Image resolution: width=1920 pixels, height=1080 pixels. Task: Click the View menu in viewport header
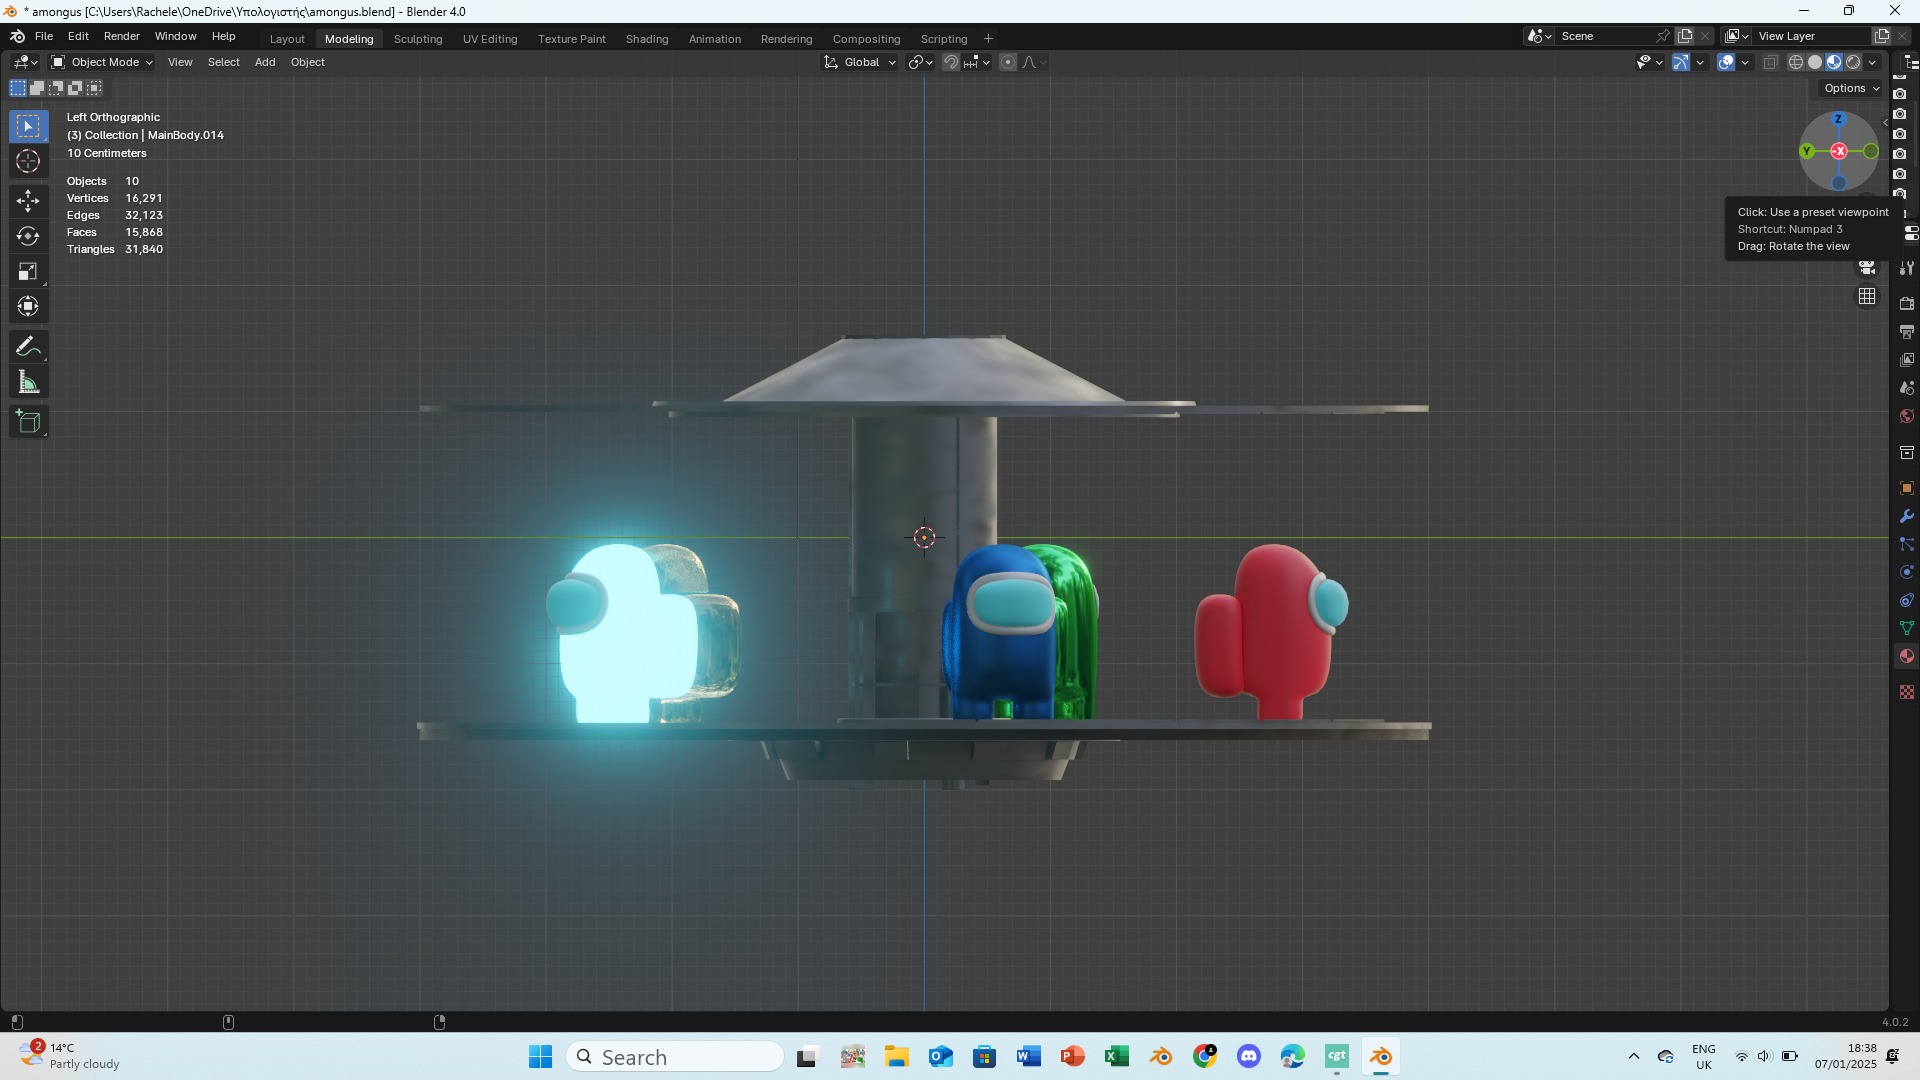180,62
